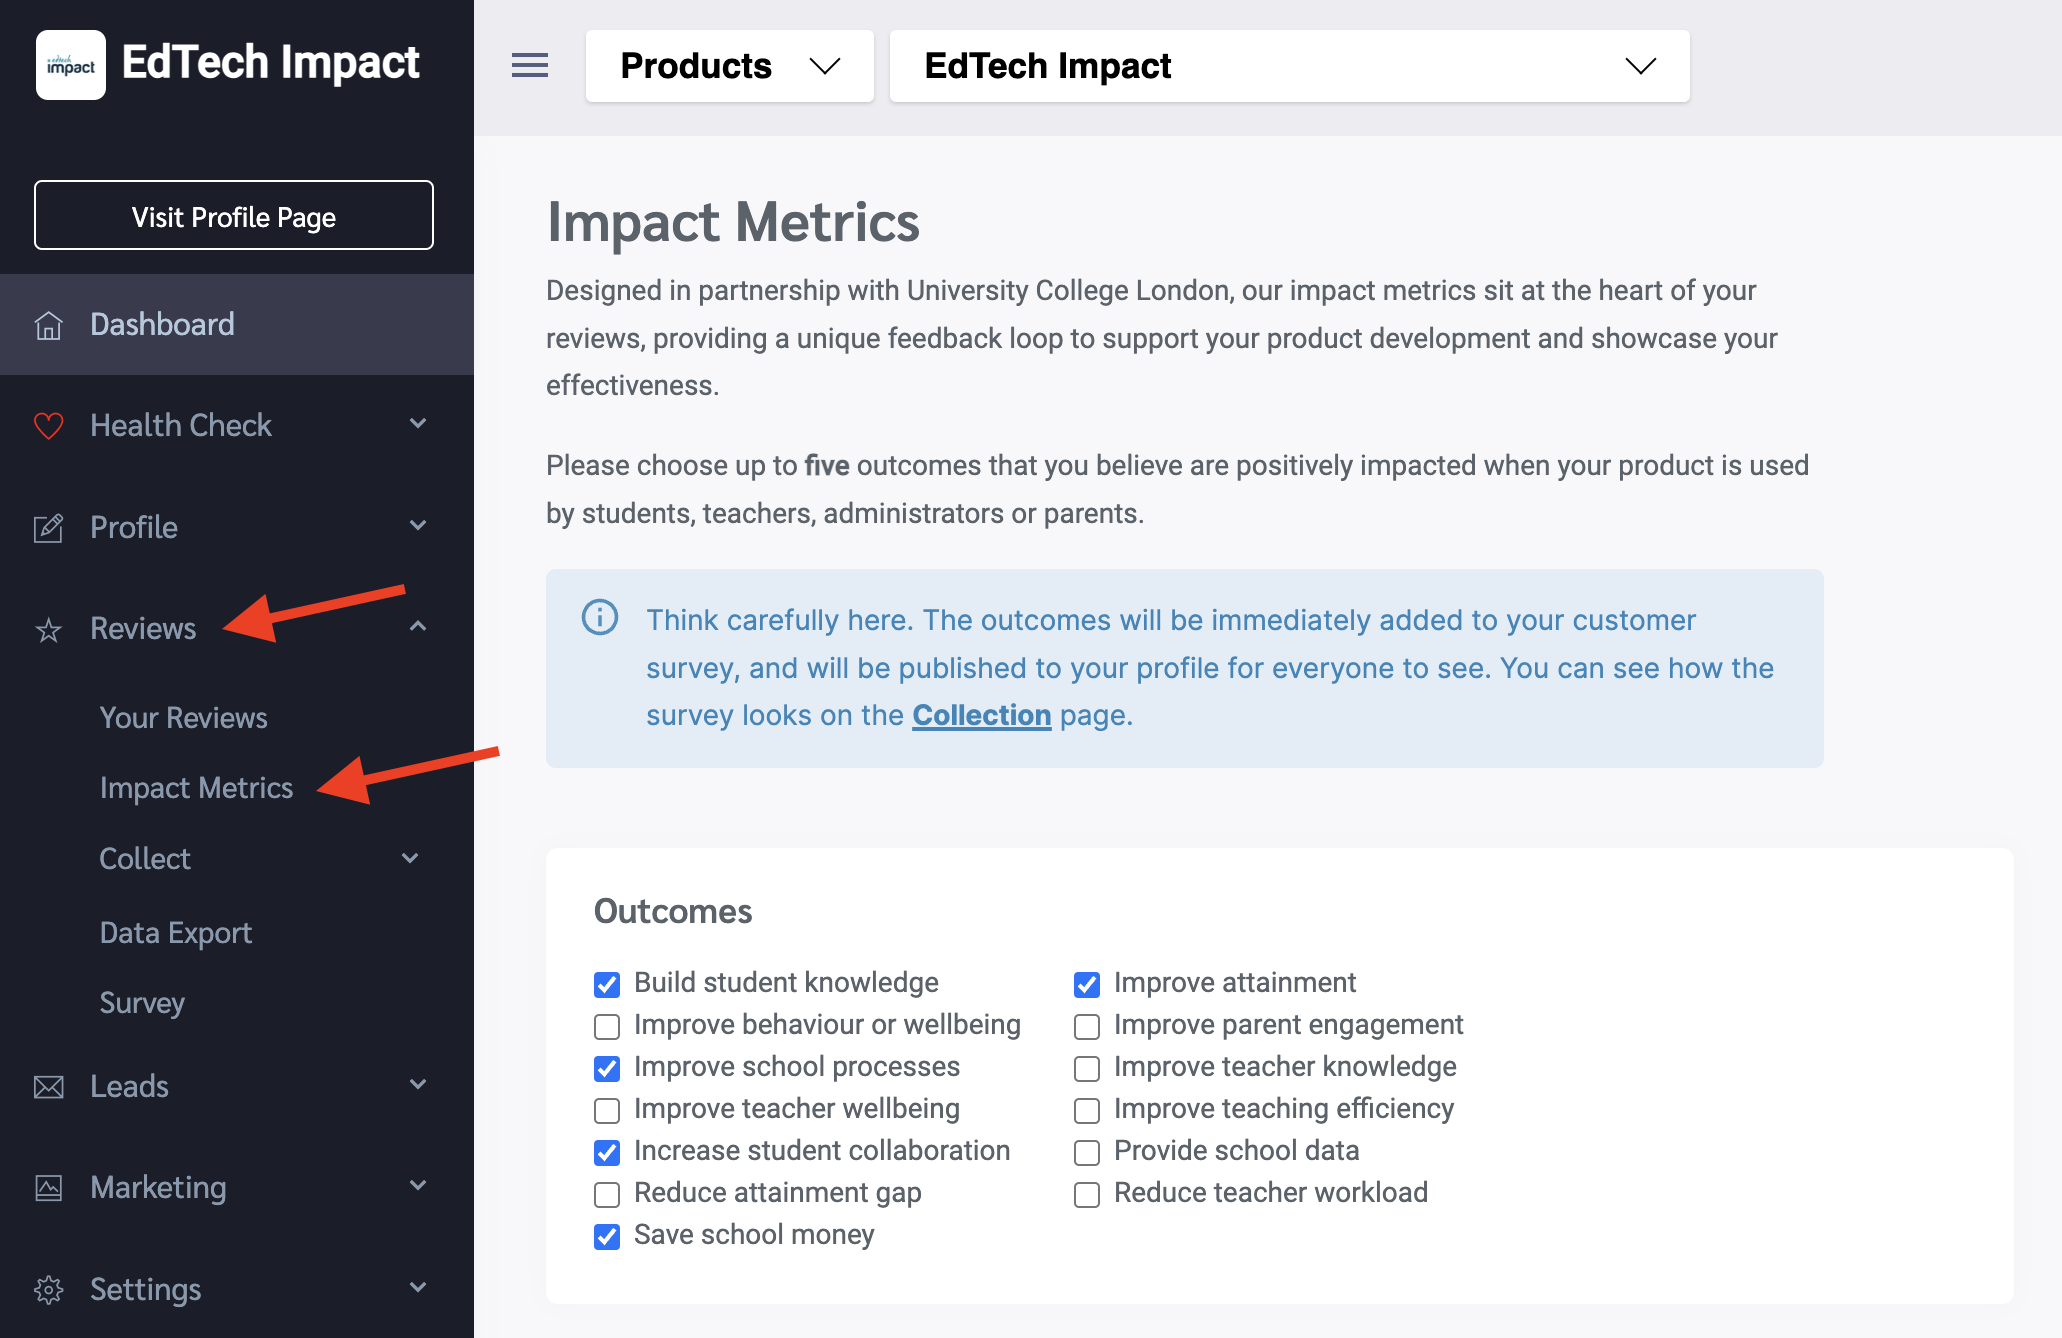Click the Reviews menu label
Screen dimensions: 2062x1338
point(143,629)
